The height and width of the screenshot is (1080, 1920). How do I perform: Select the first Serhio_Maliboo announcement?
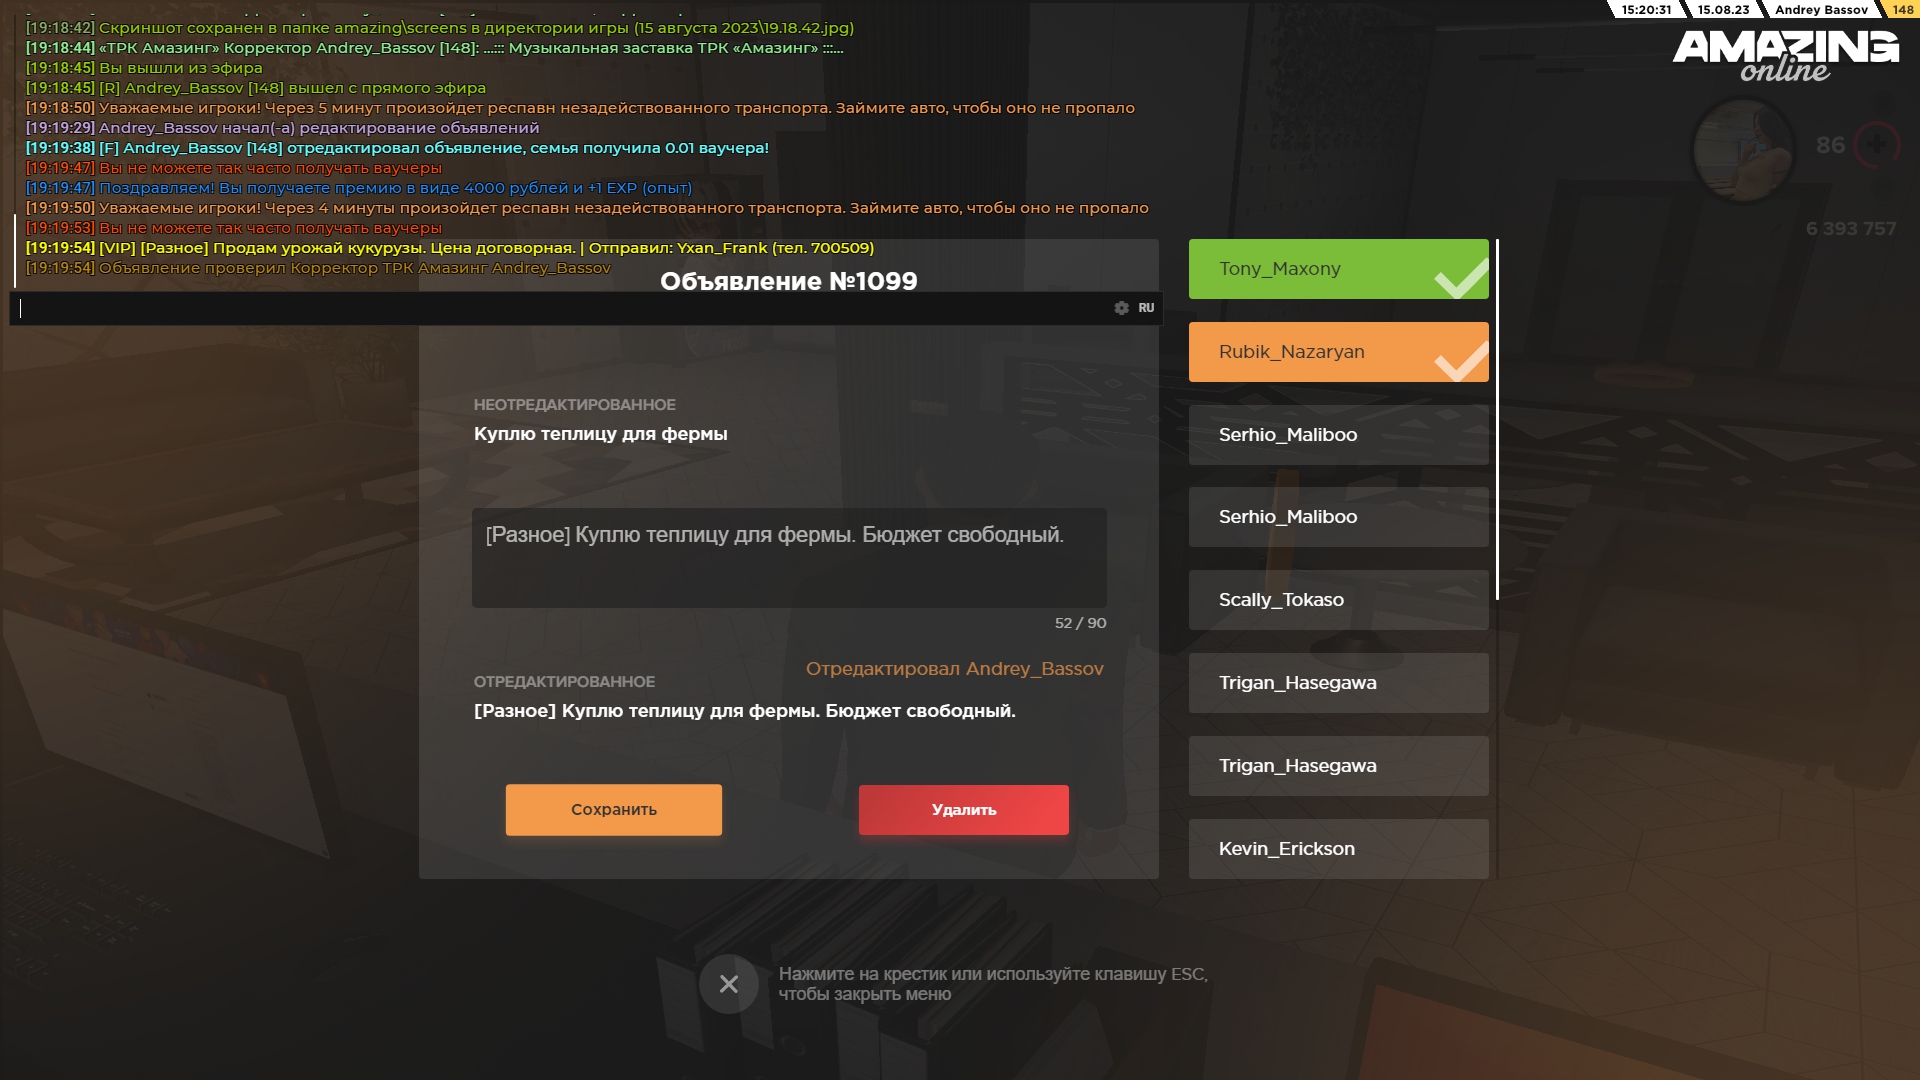point(1338,435)
